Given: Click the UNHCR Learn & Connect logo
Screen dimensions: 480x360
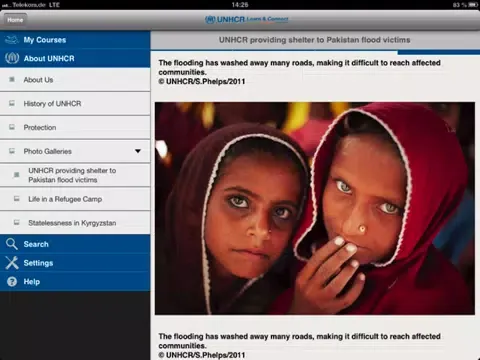Looking at the screenshot, I should (247, 20).
